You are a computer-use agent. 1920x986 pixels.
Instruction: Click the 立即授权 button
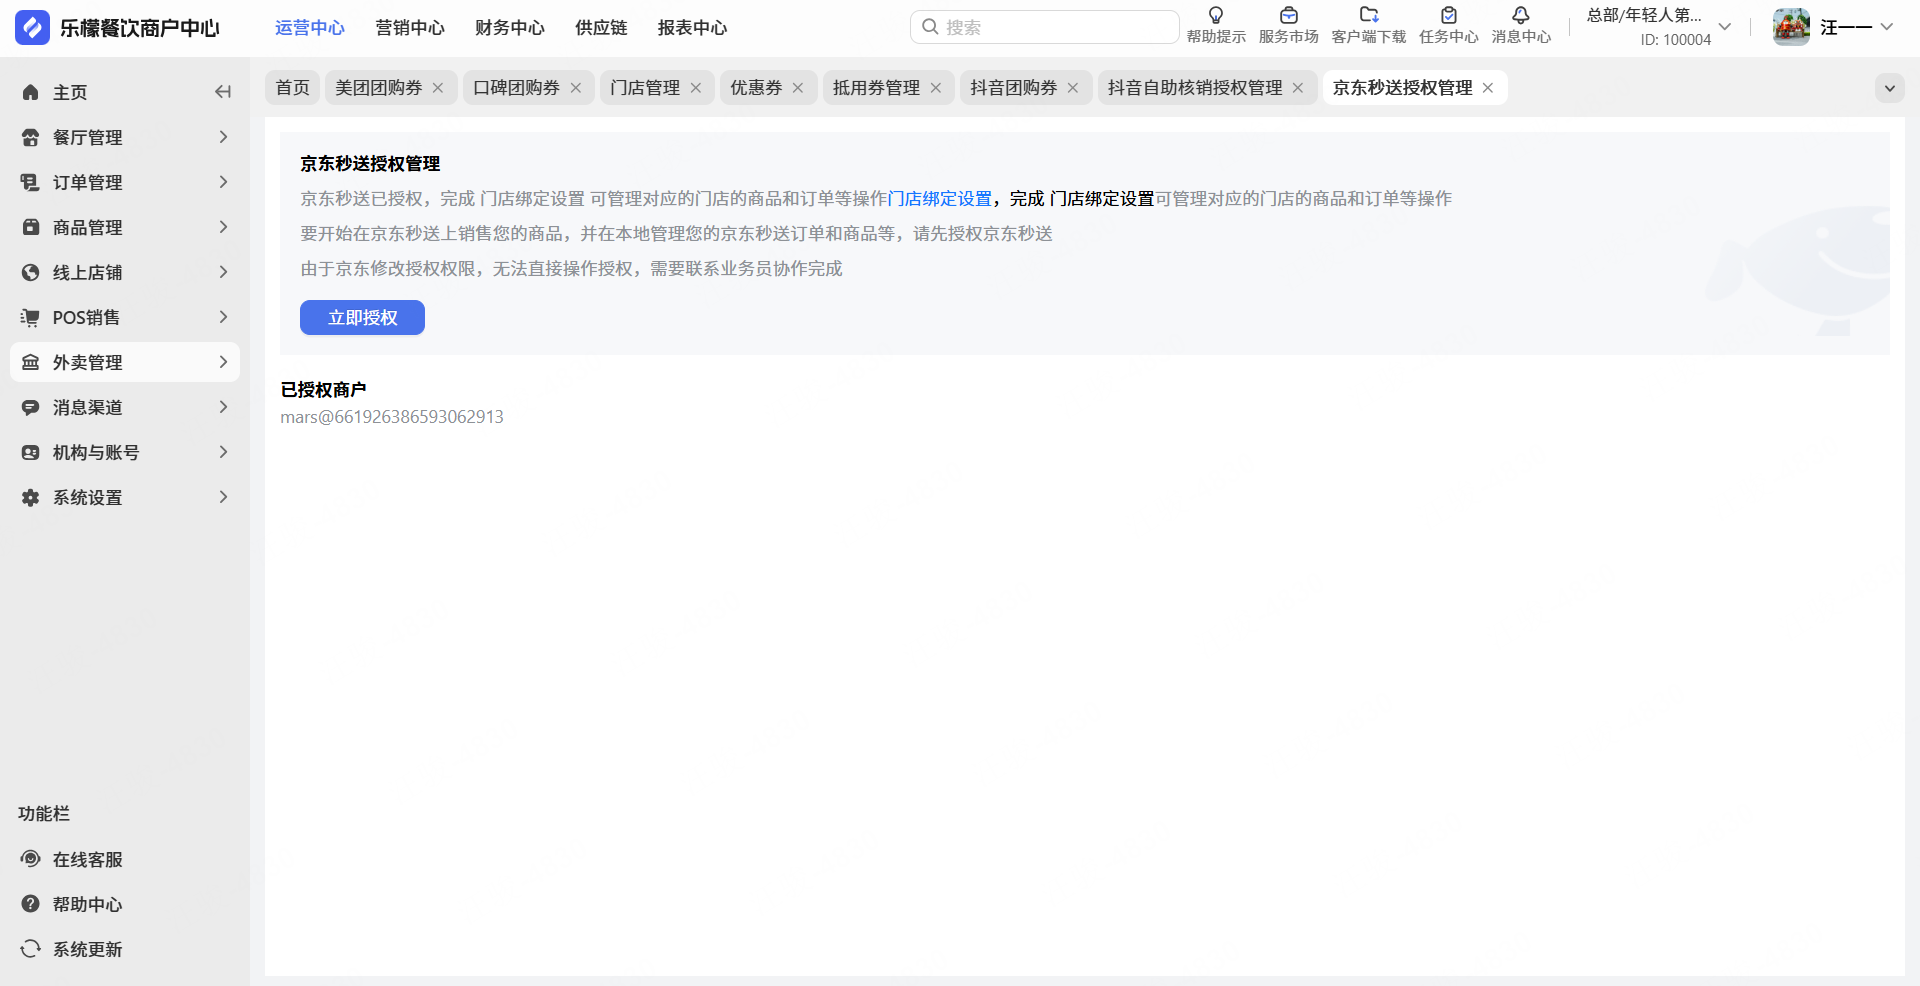pyautogui.click(x=362, y=318)
